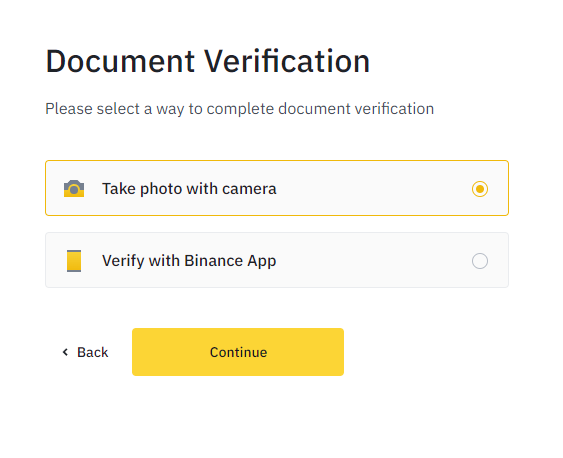
Task: Go back using the Back link
Action: click(85, 352)
